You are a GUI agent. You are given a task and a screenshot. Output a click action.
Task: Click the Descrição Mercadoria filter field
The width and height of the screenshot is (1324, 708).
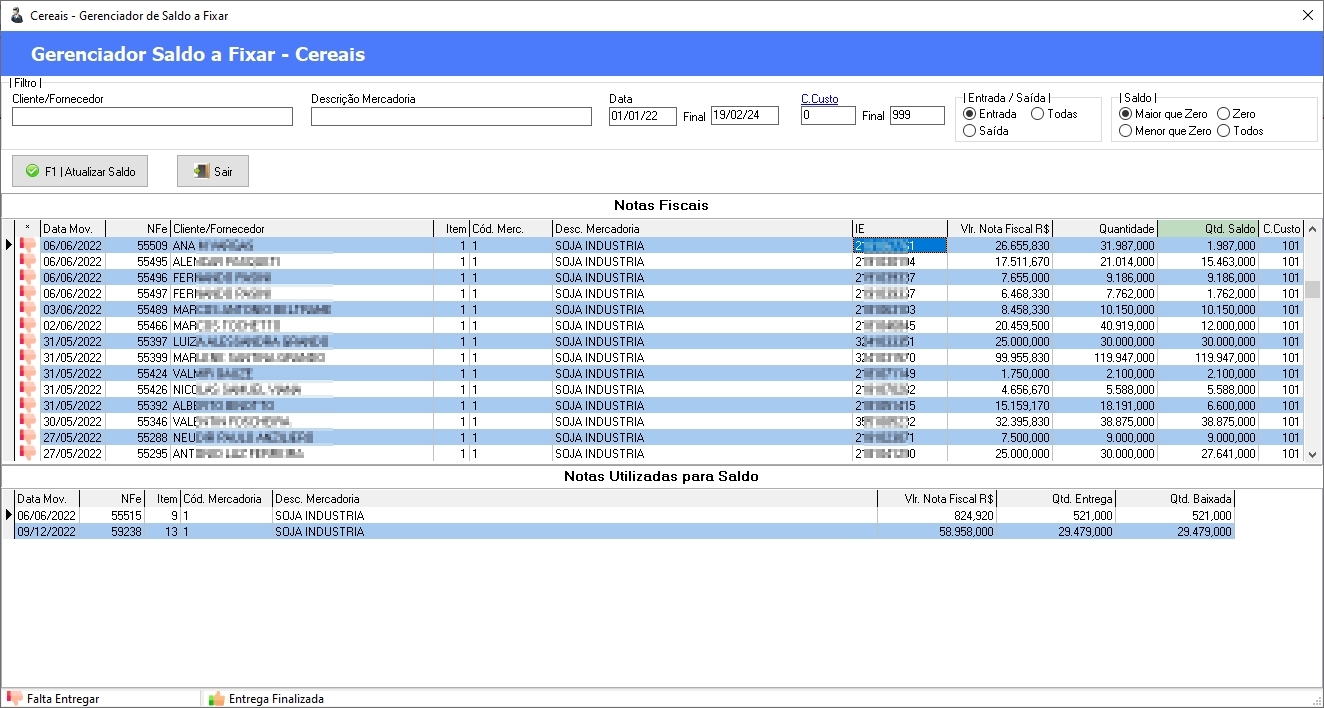click(451, 116)
